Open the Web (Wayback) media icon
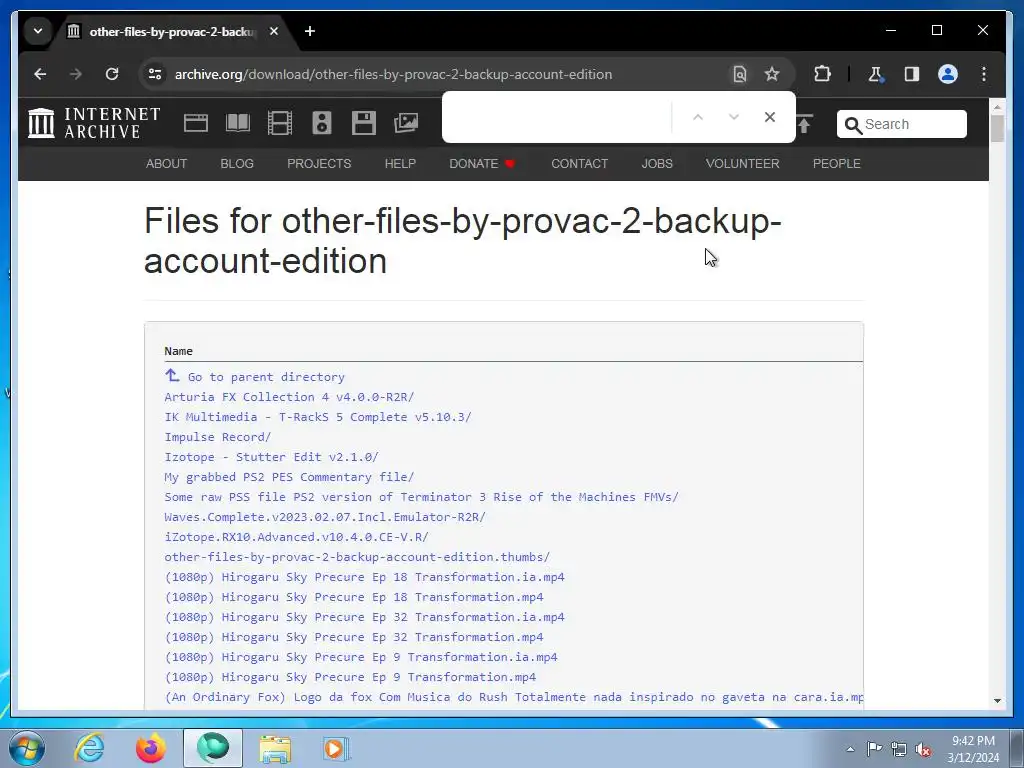Viewport: 1024px width, 768px height. [x=195, y=123]
